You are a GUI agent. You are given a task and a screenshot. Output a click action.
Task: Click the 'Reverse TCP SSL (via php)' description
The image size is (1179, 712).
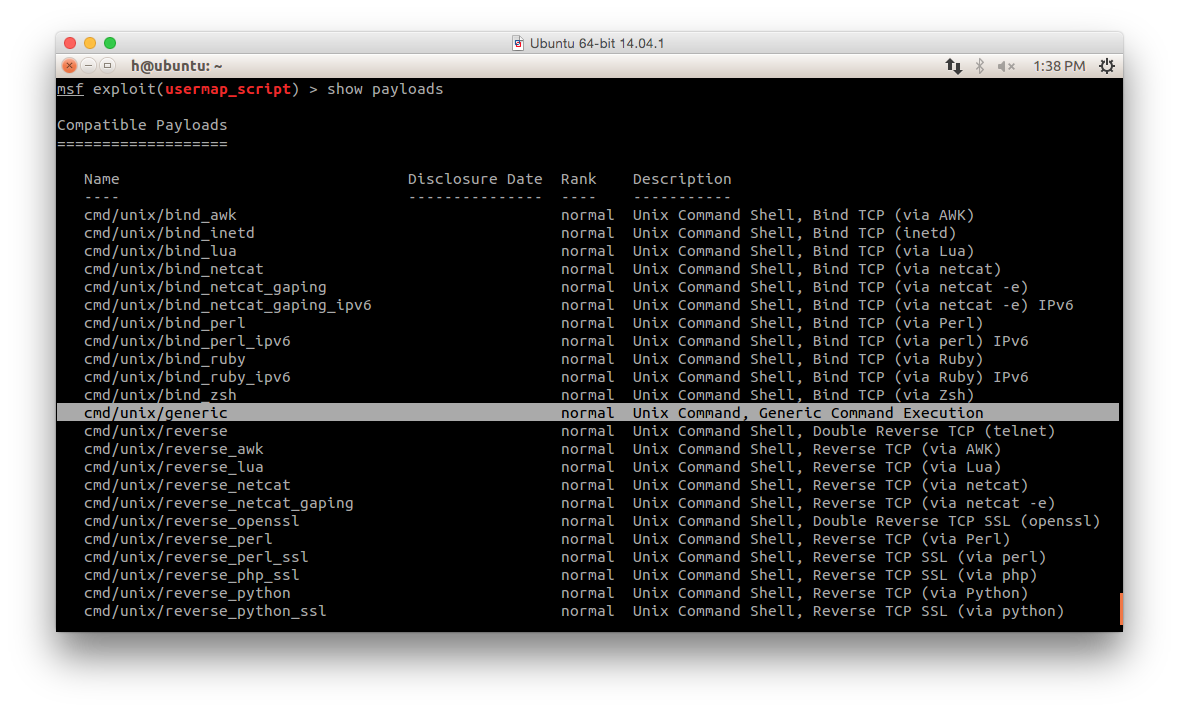925,575
